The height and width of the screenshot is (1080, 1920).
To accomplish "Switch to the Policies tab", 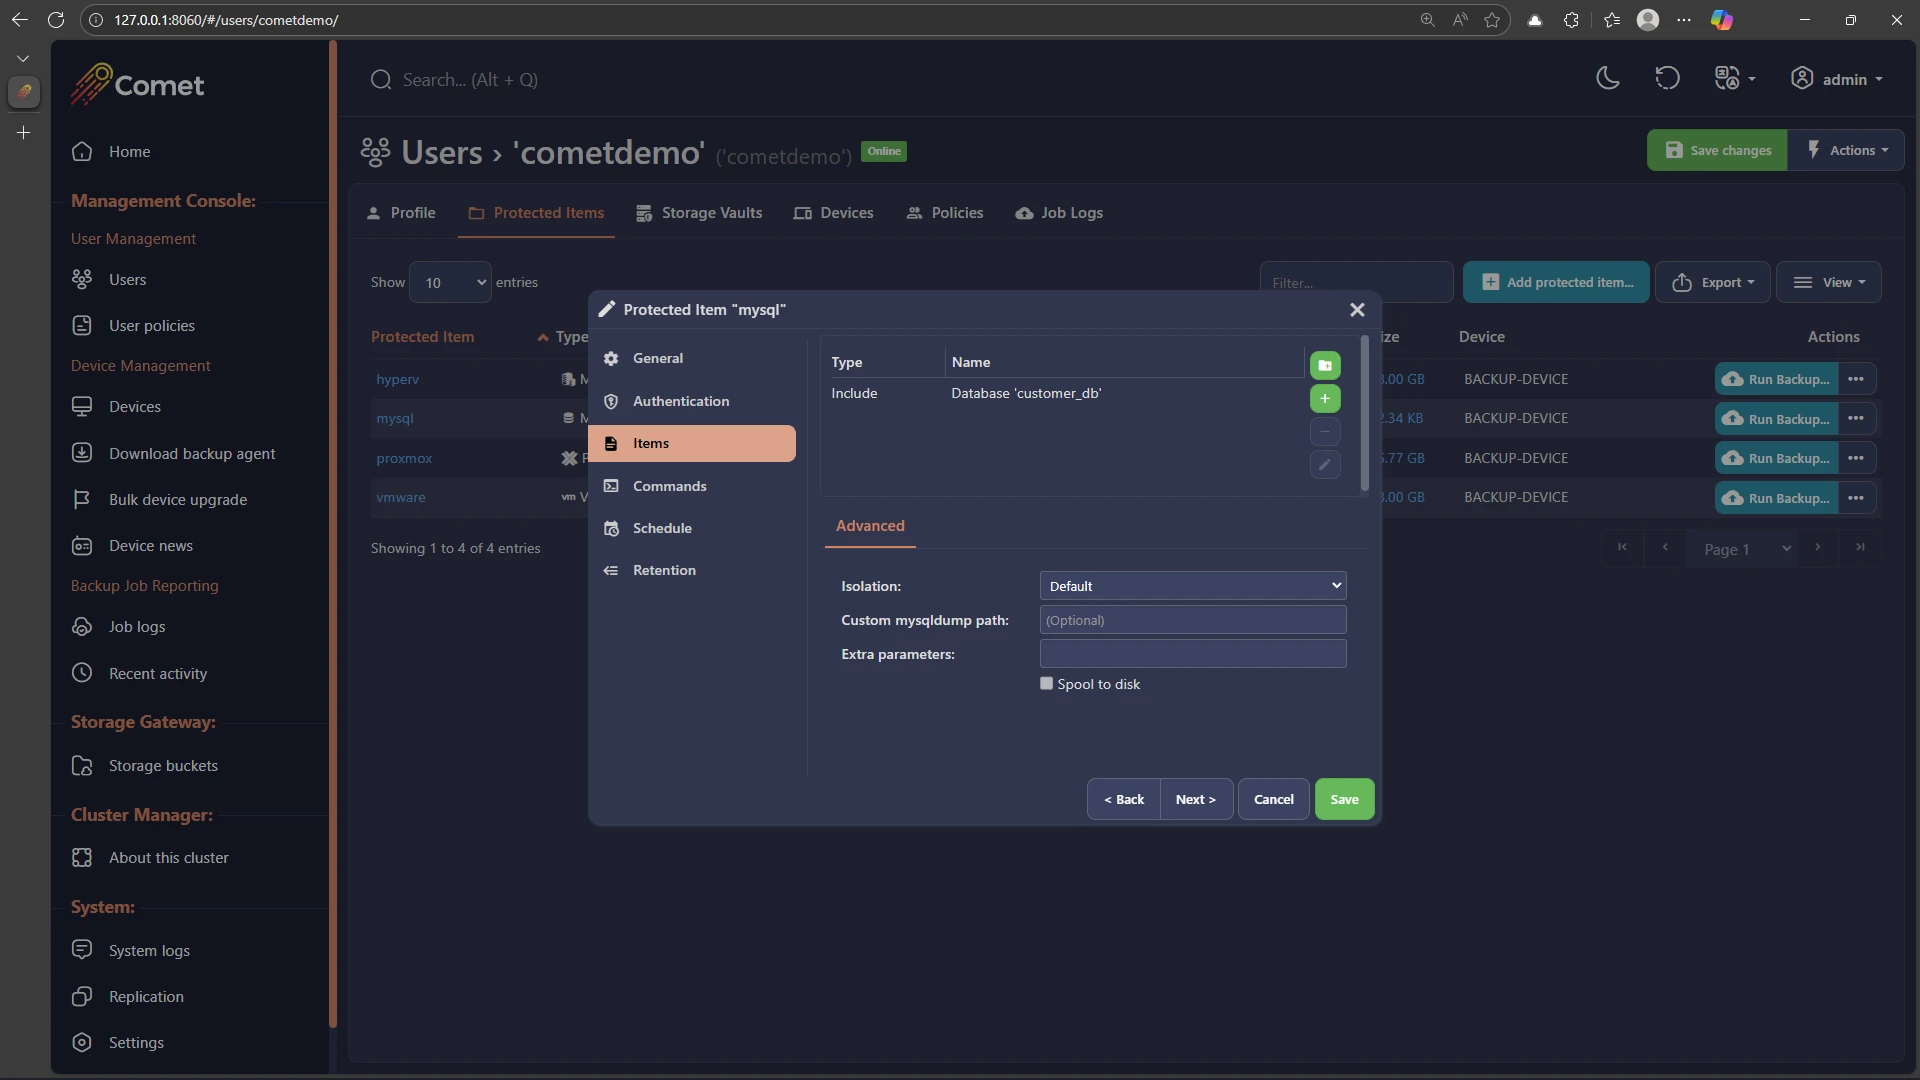I will [945, 213].
